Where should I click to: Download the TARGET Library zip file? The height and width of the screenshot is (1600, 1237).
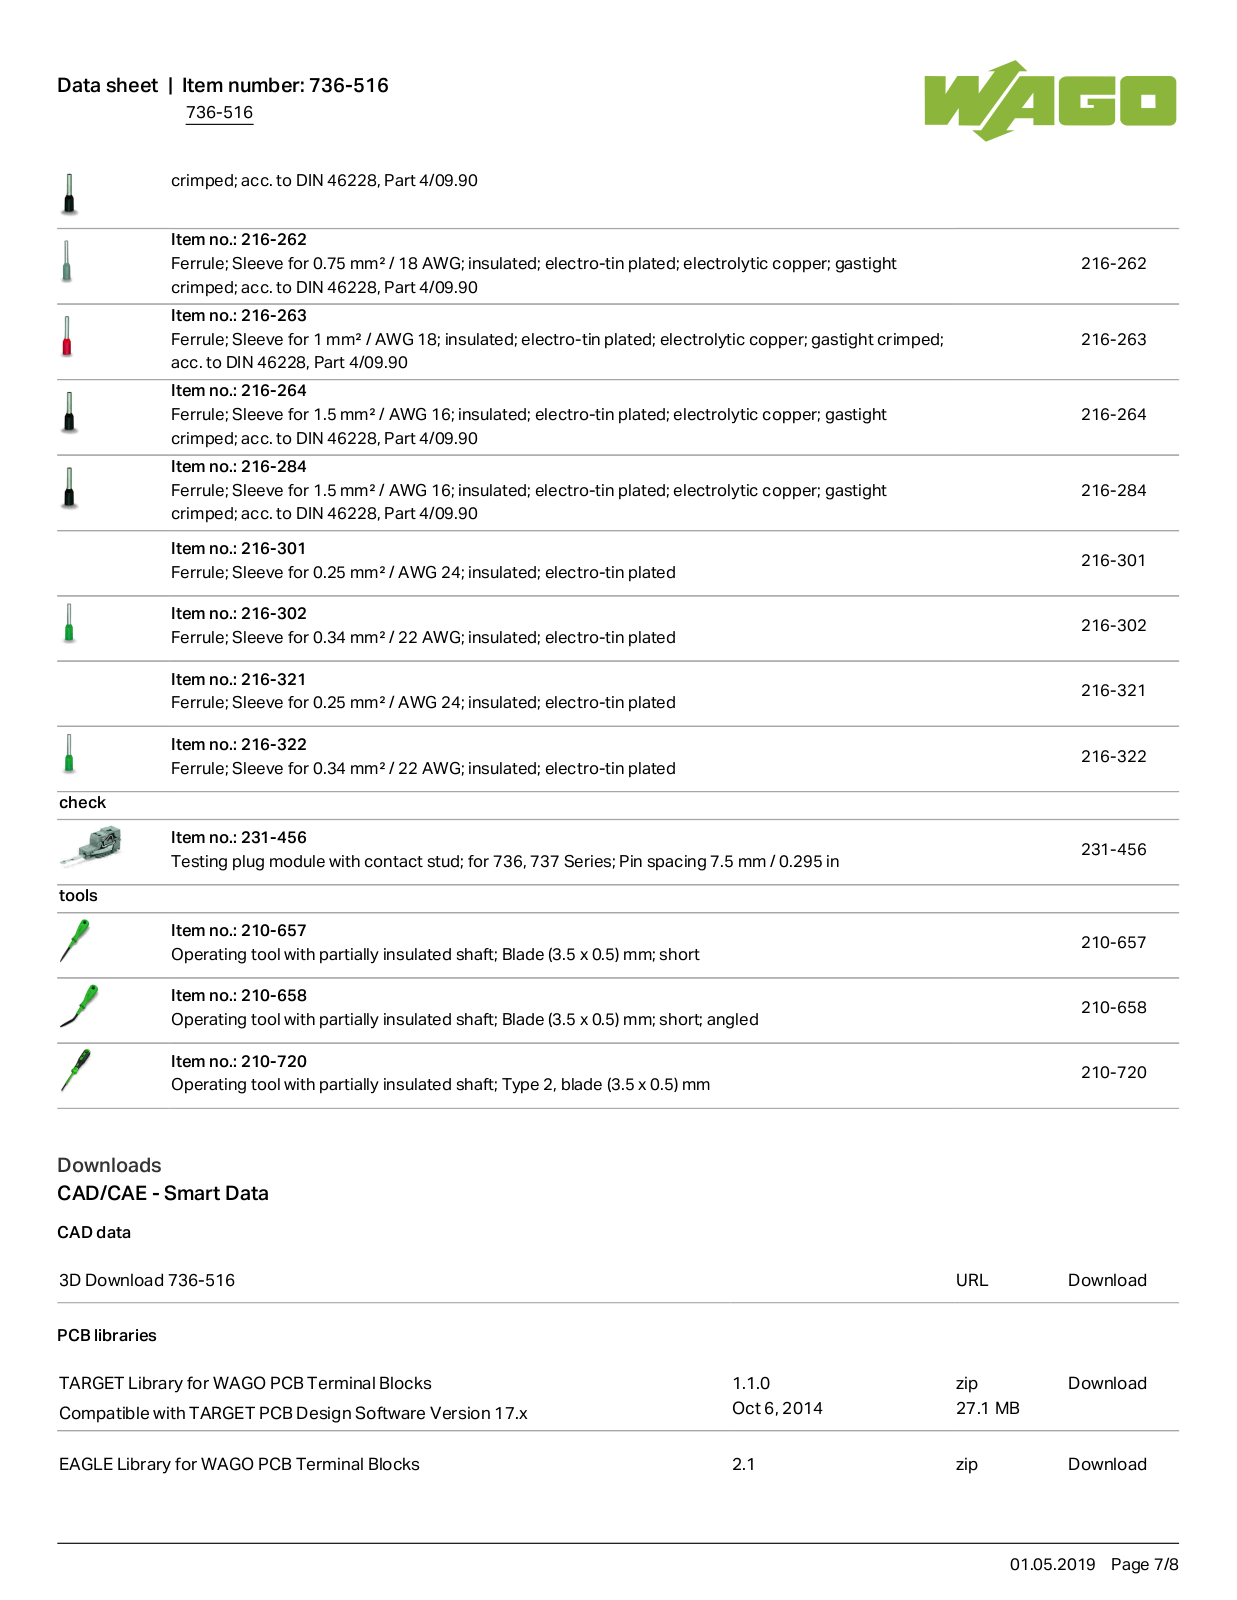click(x=1107, y=1383)
